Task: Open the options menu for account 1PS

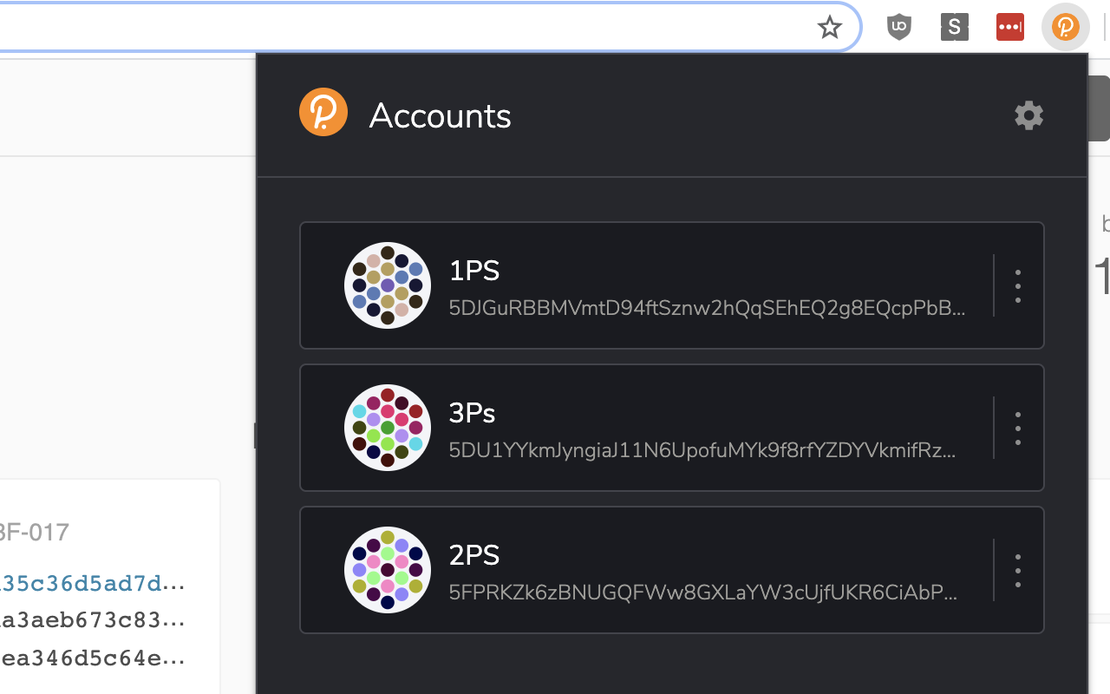Action: [1016, 285]
